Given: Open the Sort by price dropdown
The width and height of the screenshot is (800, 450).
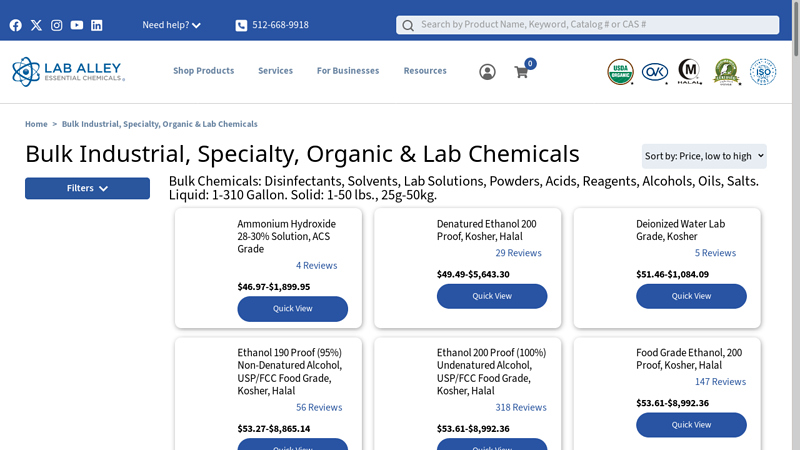Looking at the screenshot, I should (704, 156).
